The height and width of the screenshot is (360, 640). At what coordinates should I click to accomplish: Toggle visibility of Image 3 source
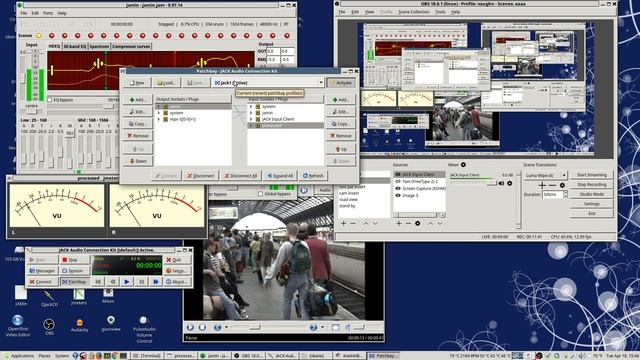pos(398,196)
